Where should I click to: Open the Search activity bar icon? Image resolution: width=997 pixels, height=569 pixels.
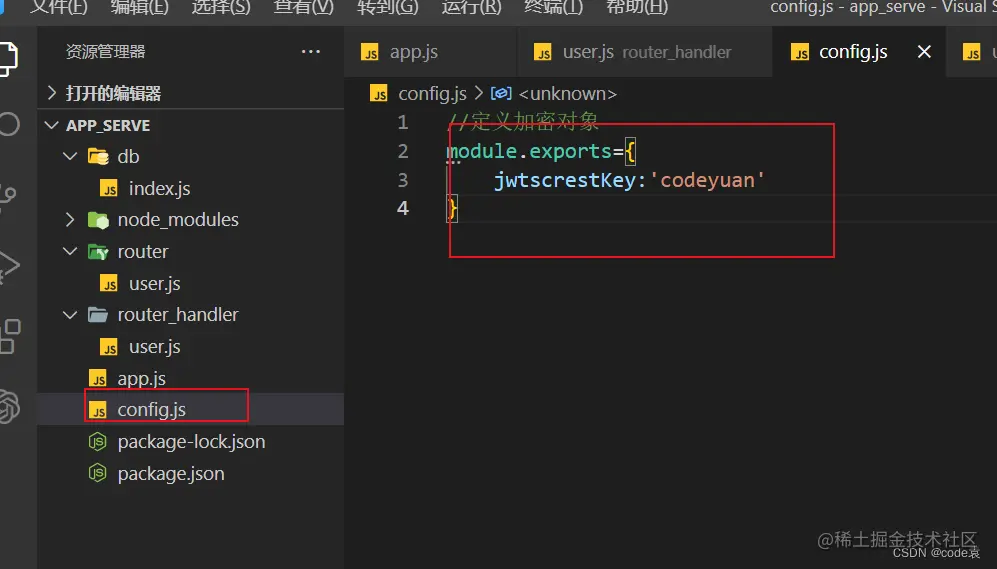click(x=9, y=124)
